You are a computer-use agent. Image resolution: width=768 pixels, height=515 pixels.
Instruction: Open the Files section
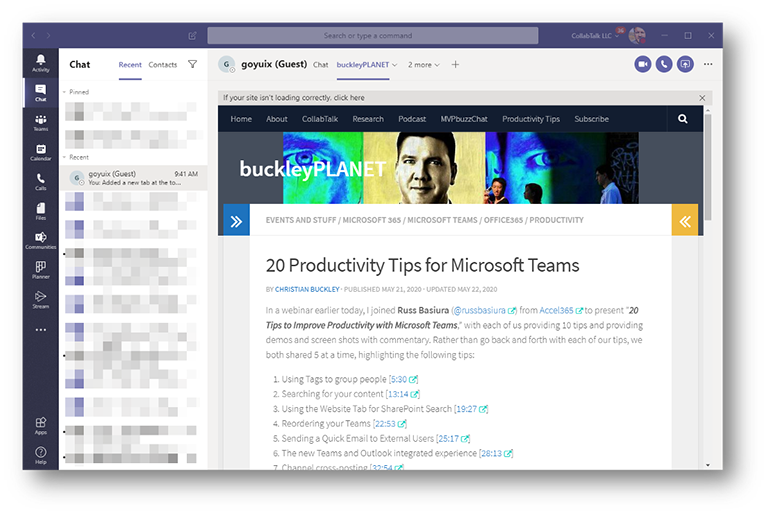pyautogui.click(x=41, y=211)
